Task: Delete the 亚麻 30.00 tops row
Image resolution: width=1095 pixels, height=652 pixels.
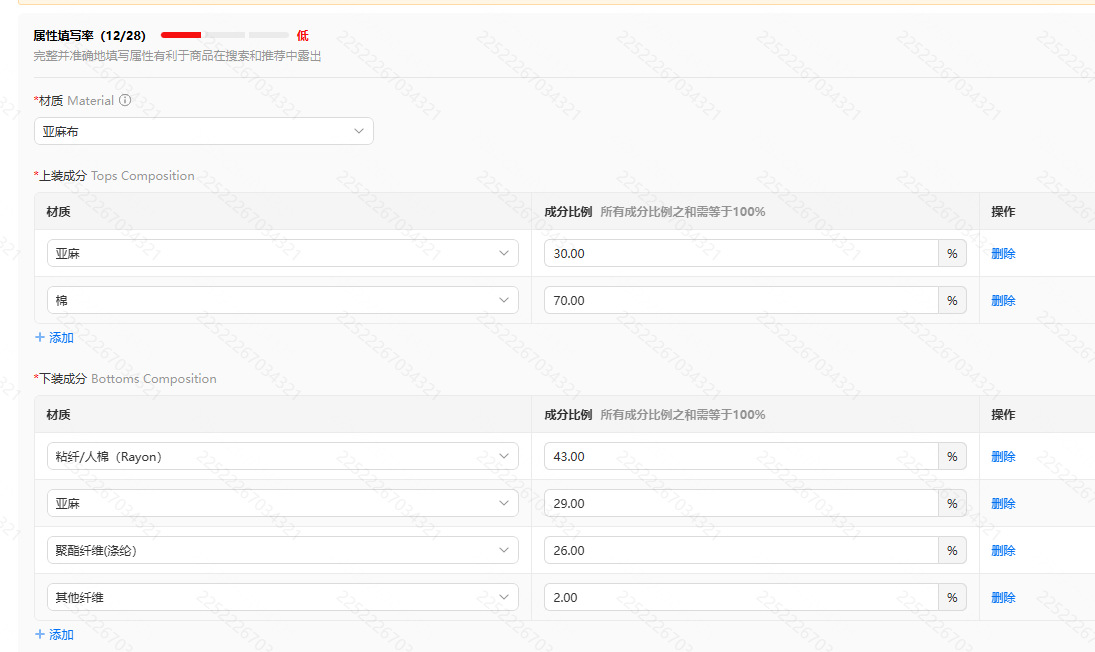Action: click(x=1003, y=253)
